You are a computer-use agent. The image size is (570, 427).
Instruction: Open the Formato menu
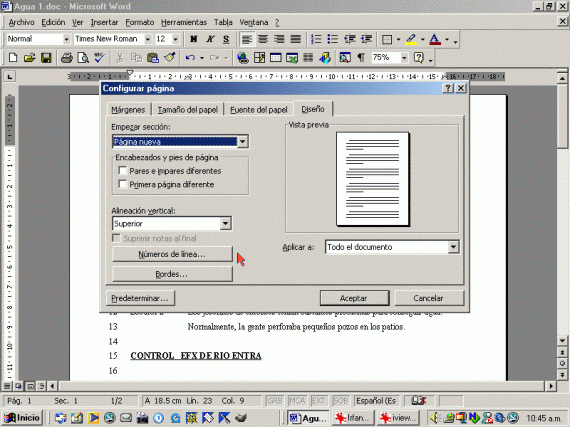point(140,22)
